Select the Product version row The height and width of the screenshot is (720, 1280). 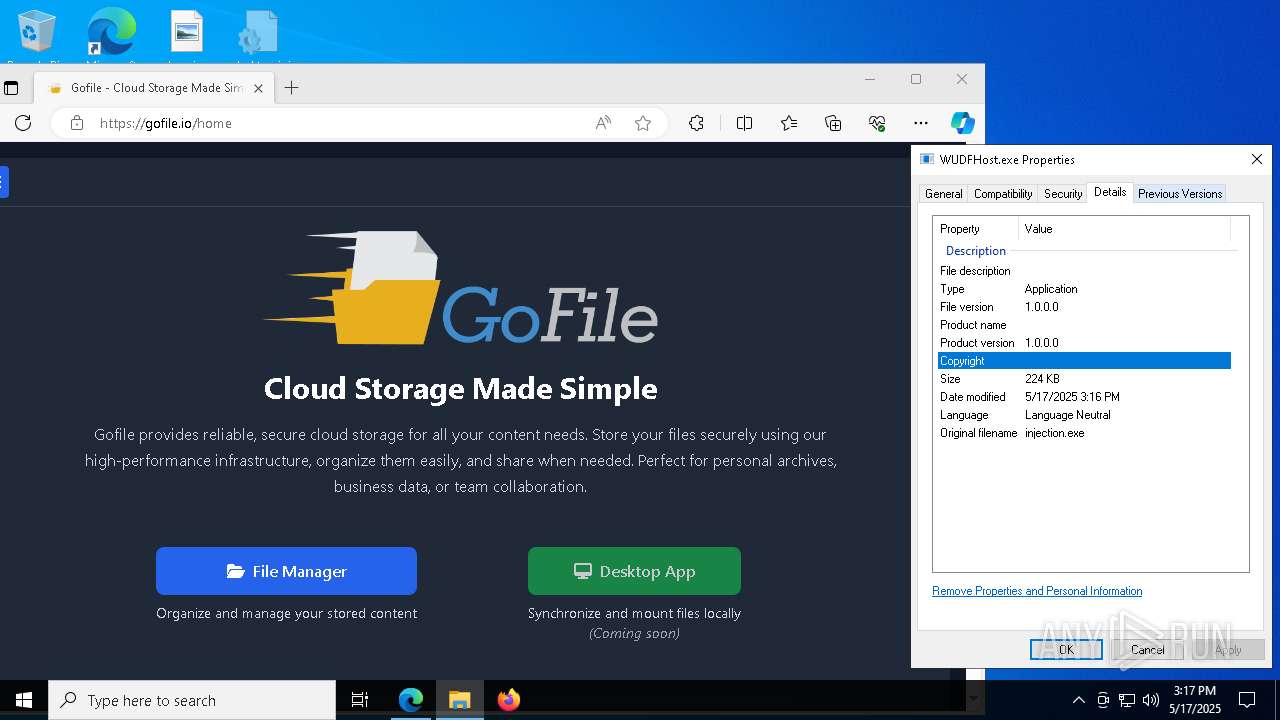pos(1084,343)
